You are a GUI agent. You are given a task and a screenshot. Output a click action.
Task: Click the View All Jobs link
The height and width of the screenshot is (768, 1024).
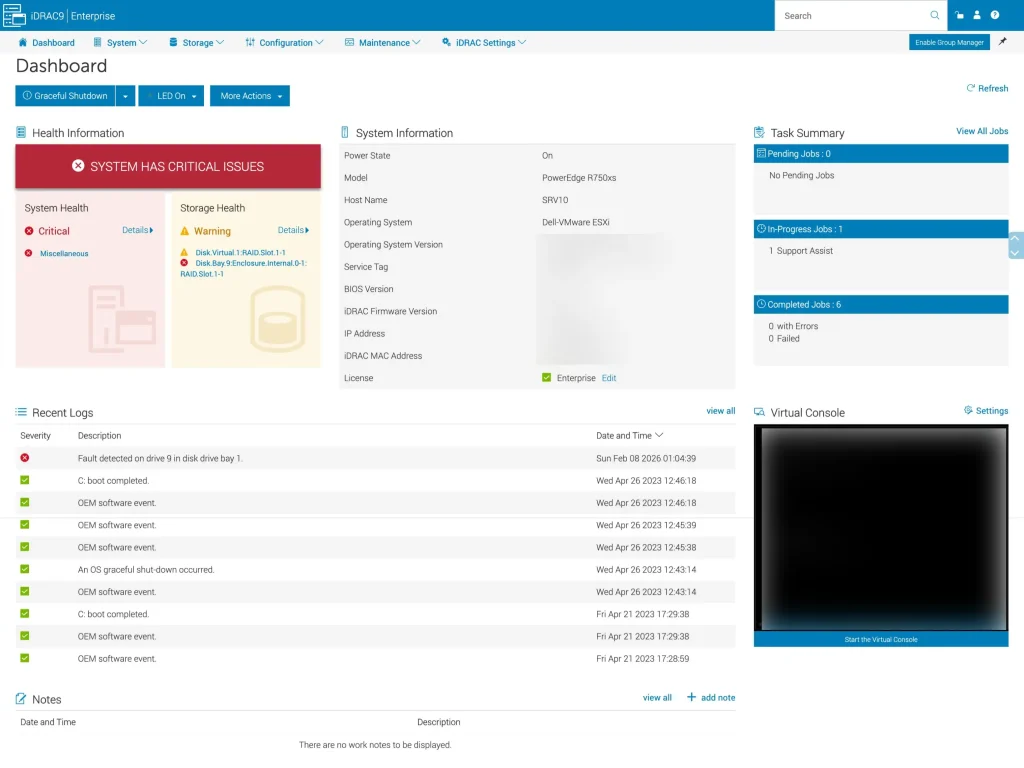984,131
